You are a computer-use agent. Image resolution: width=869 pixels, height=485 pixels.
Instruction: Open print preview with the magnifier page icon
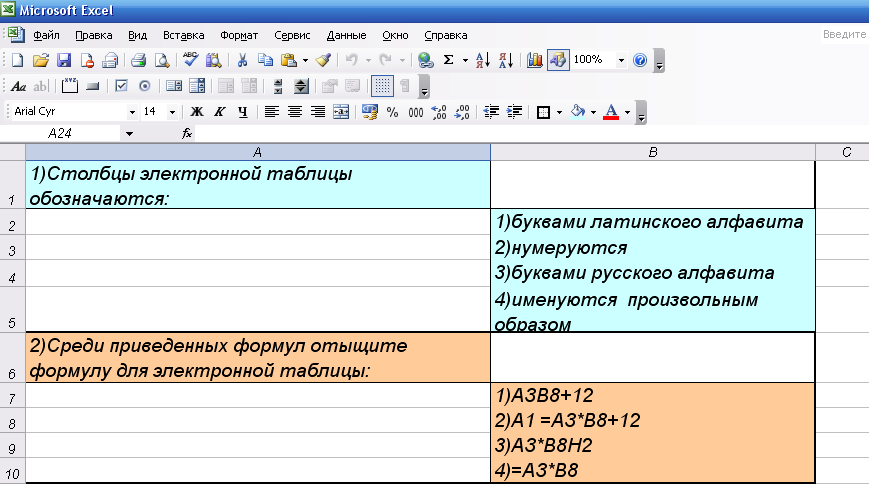(x=162, y=60)
